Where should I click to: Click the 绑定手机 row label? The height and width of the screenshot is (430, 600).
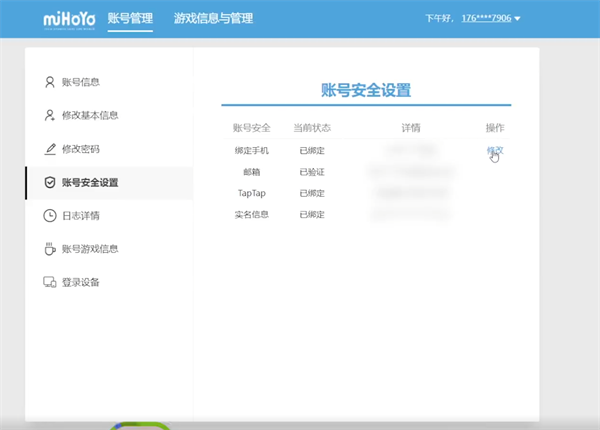click(251, 150)
